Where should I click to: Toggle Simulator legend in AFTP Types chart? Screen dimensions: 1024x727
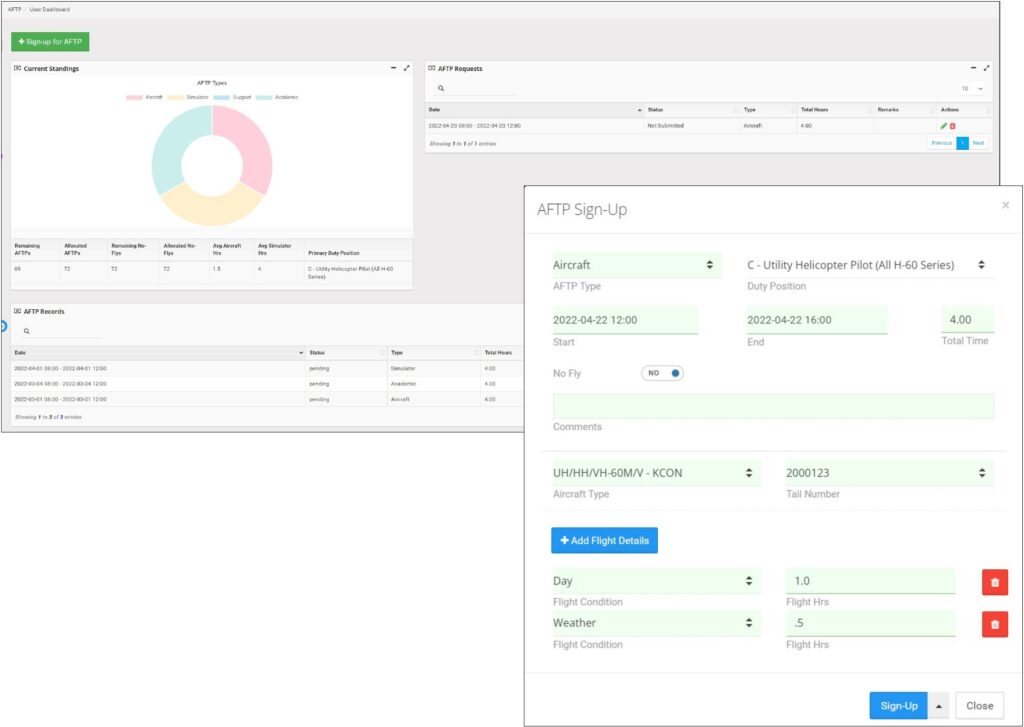(x=188, y=97)
